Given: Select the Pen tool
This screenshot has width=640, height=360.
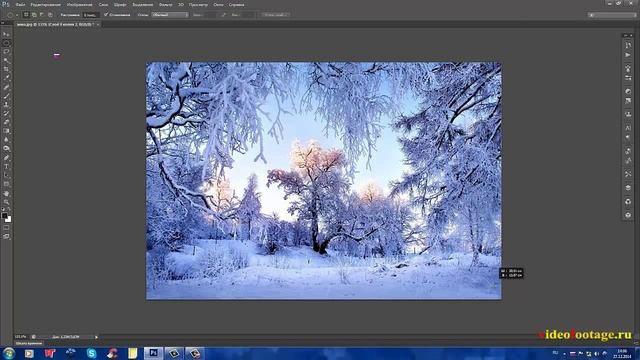Looking at the screenshot, I should [6, 158].
